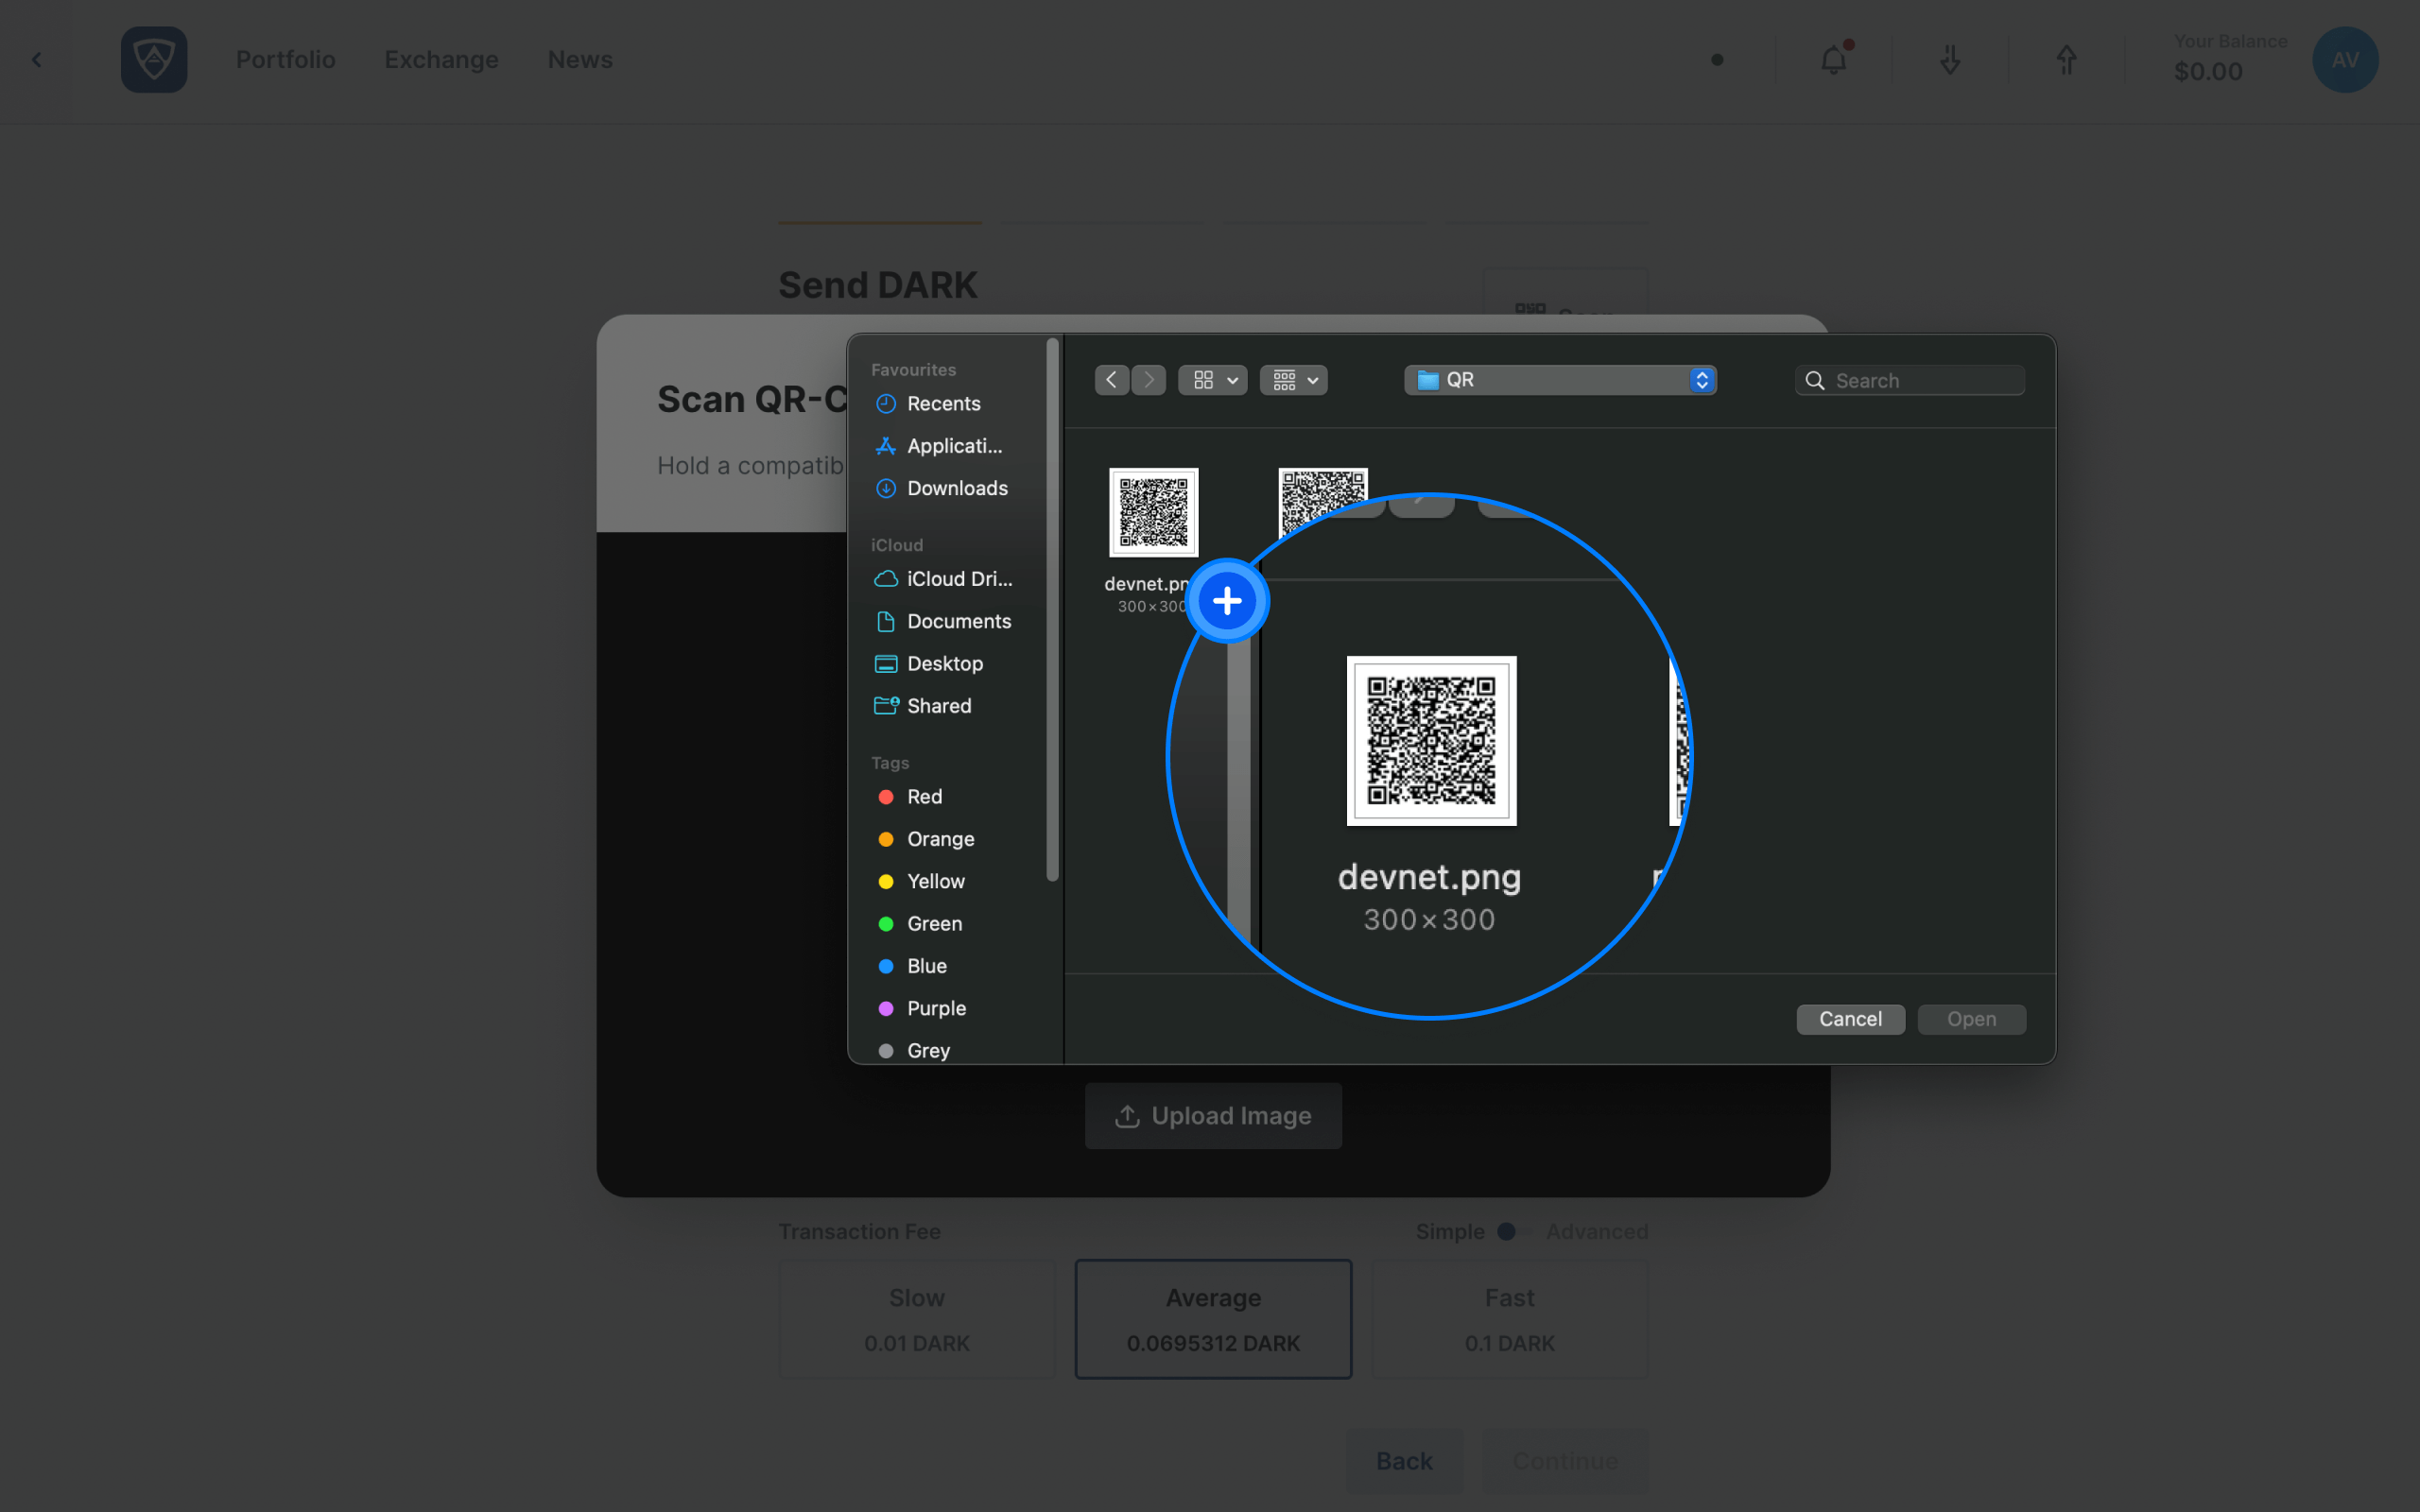Select the Average 0.0695312 DARK fee option

click(1213, 1319)
